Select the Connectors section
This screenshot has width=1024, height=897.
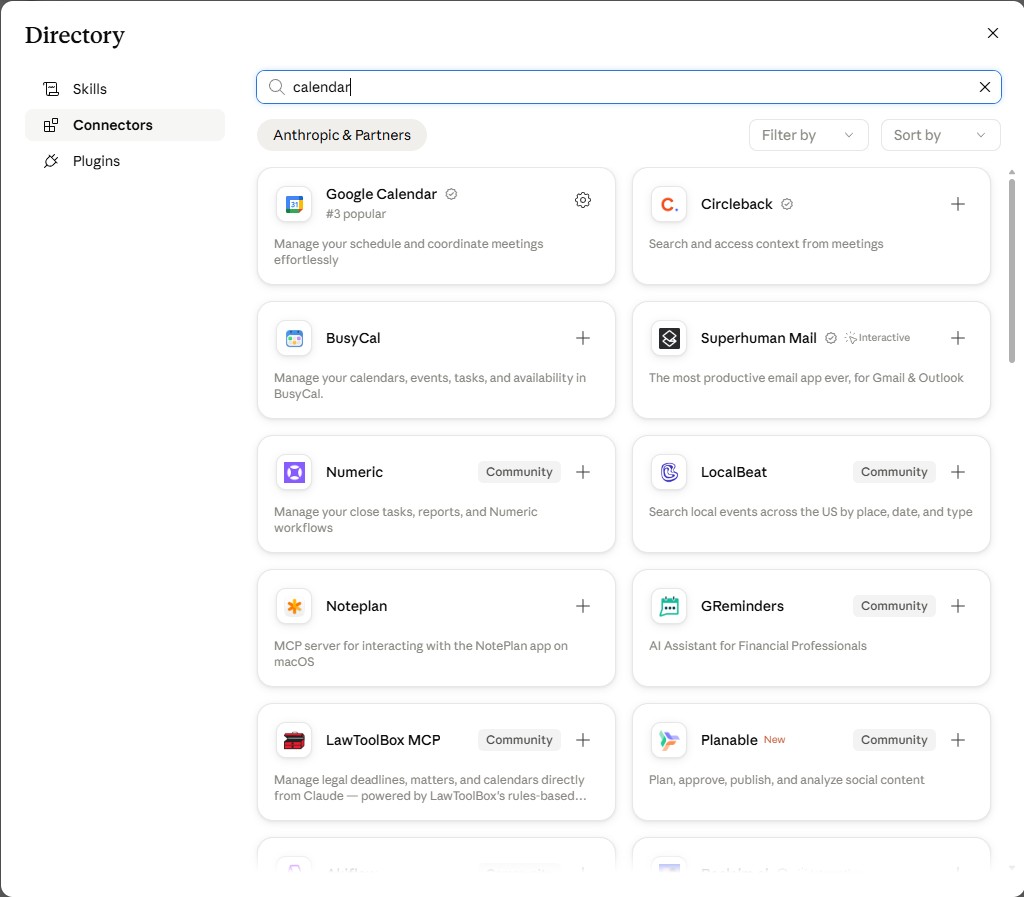pos(125,125)
